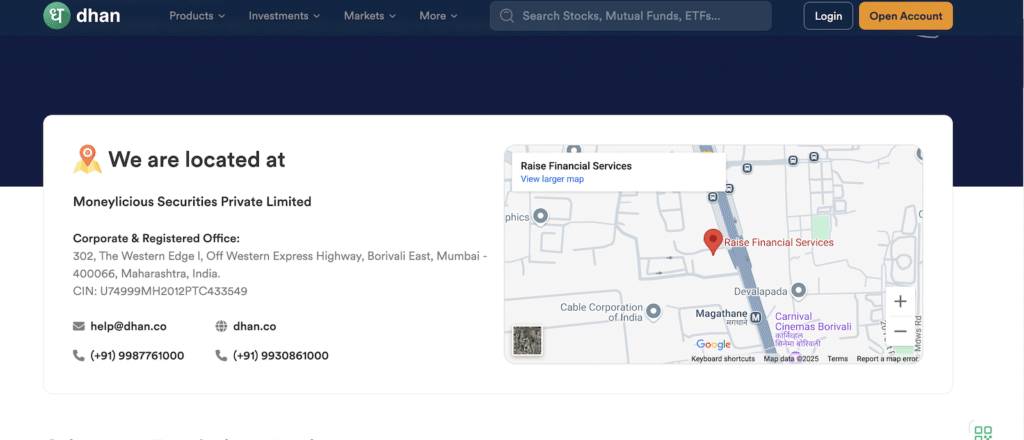Focus the Search Stocks, Mutual Funds field
Screen dimensions: 1024x440
tap(631, 16)
